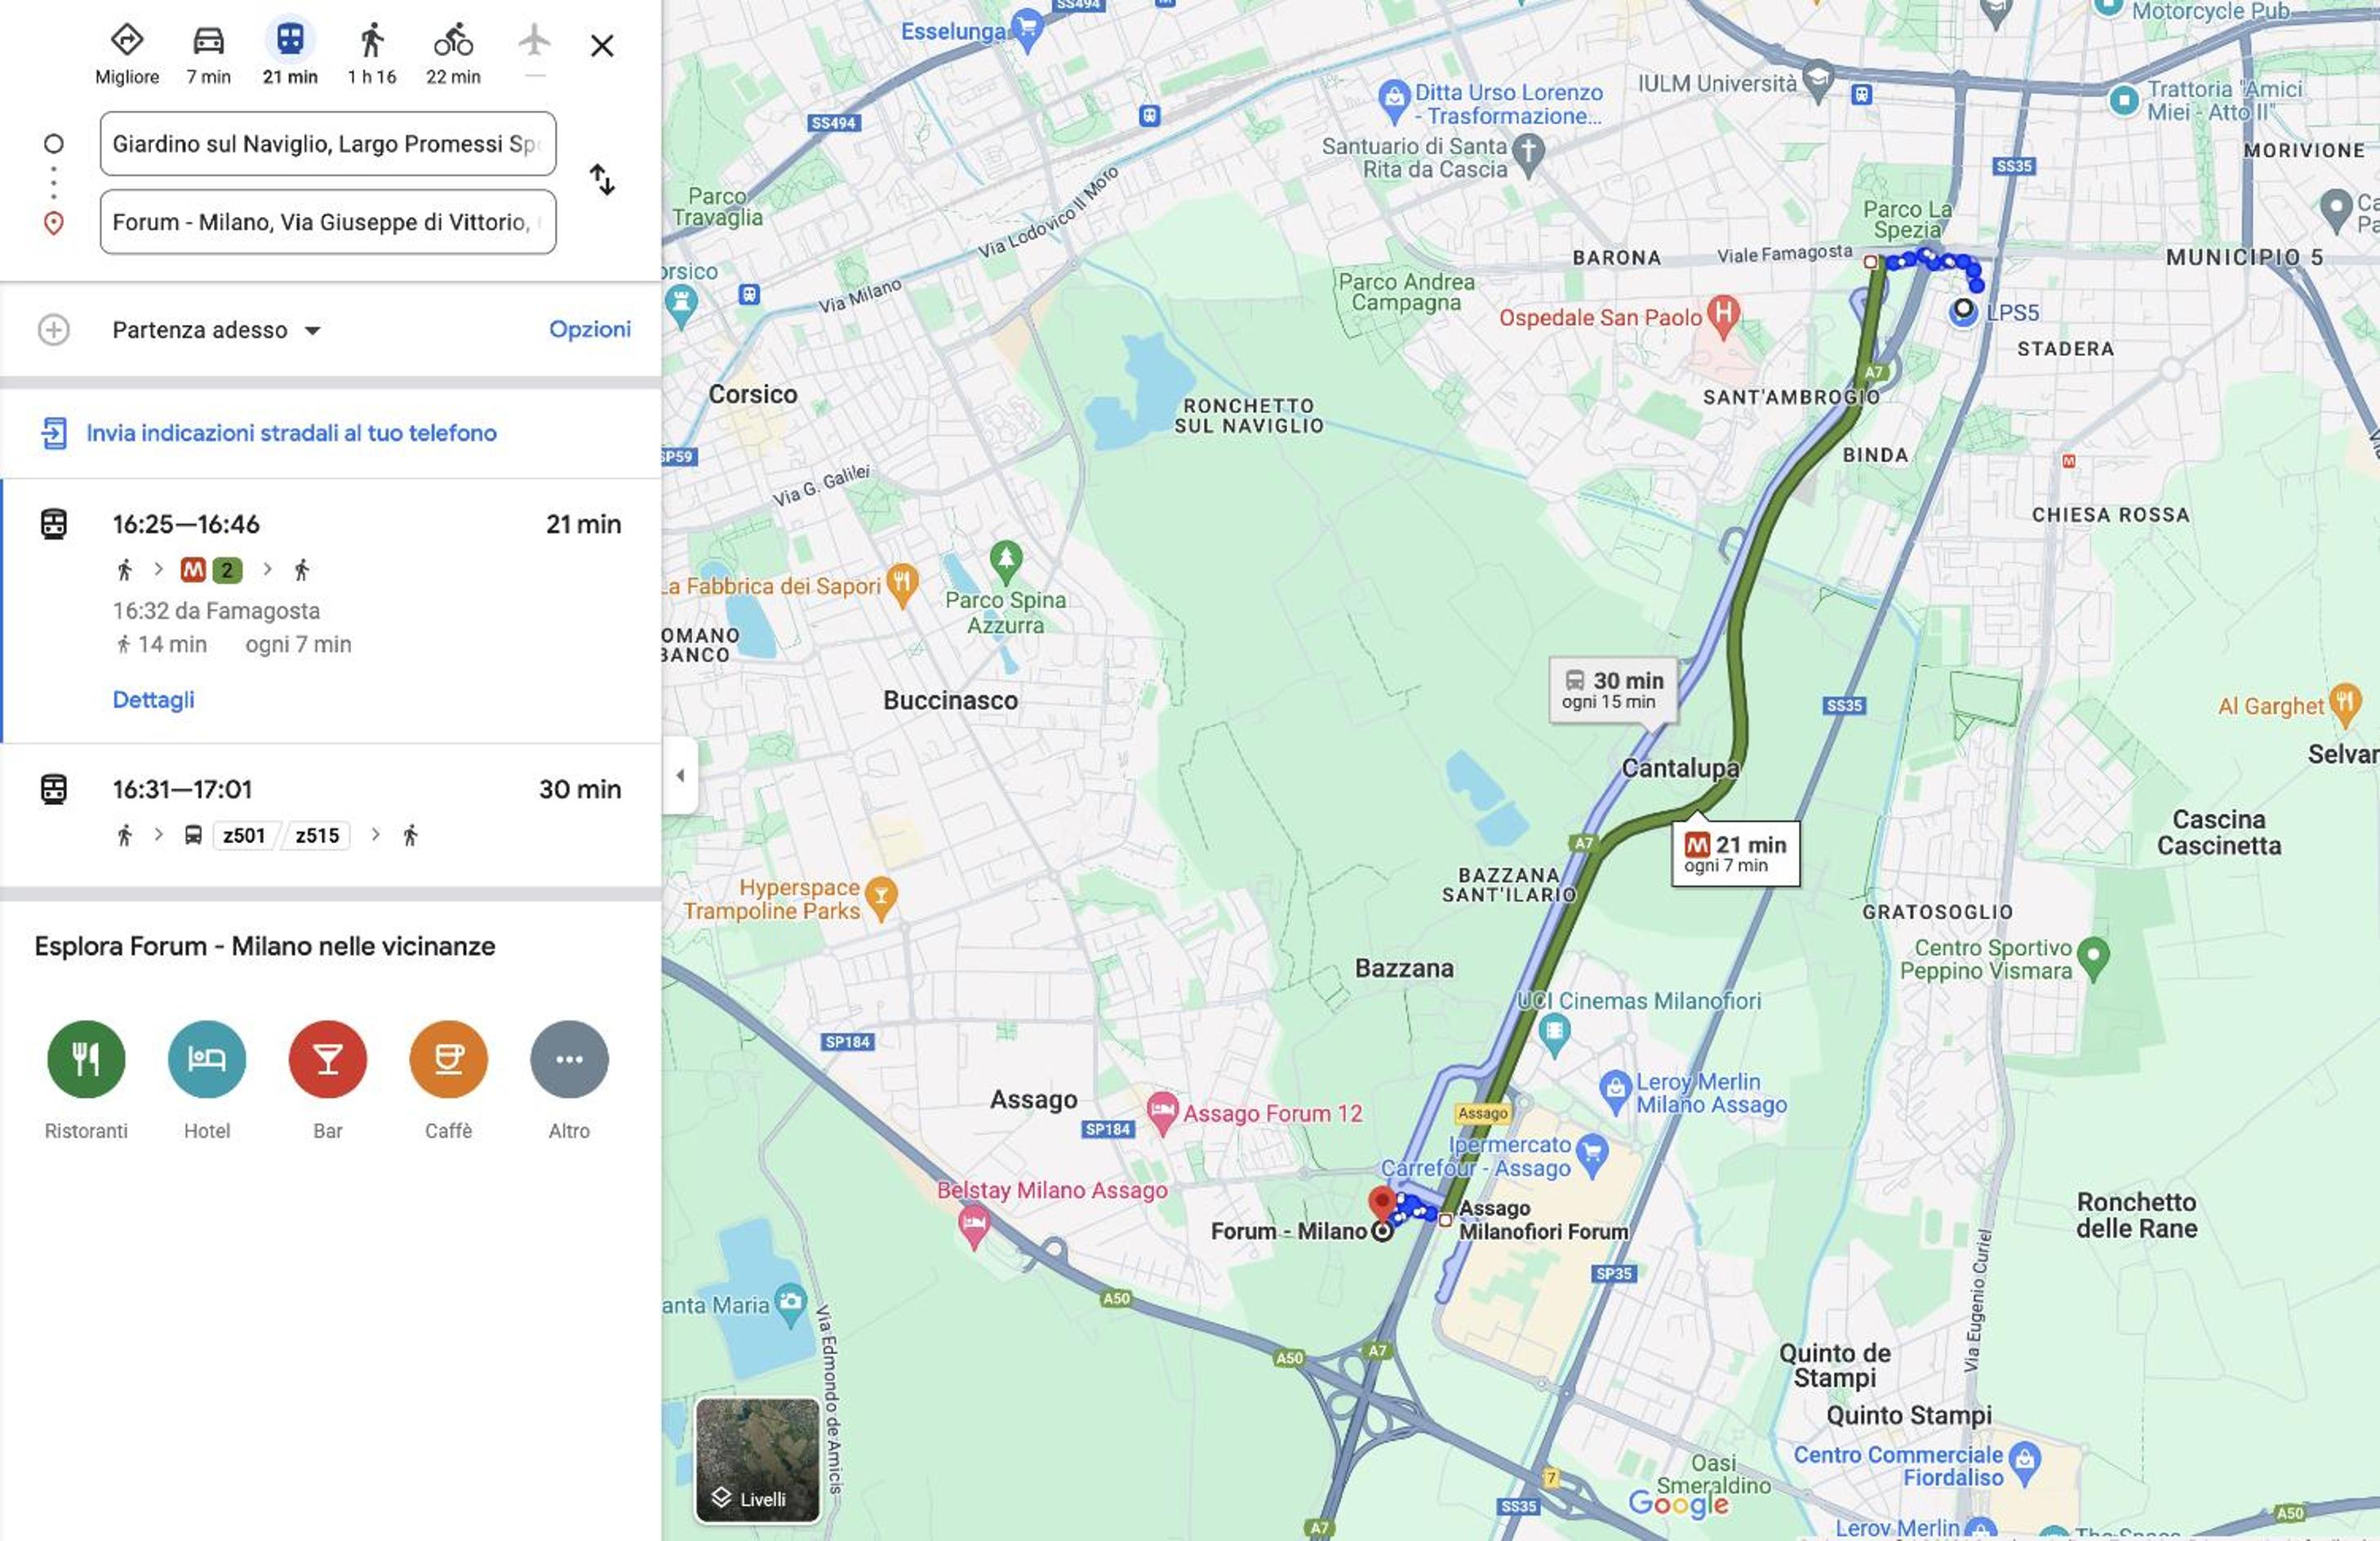Viewport: 2380px width, 1541px height.
Task: Select the walking travel mode icon
Action: pyautogui.click(x=371, y=41)
